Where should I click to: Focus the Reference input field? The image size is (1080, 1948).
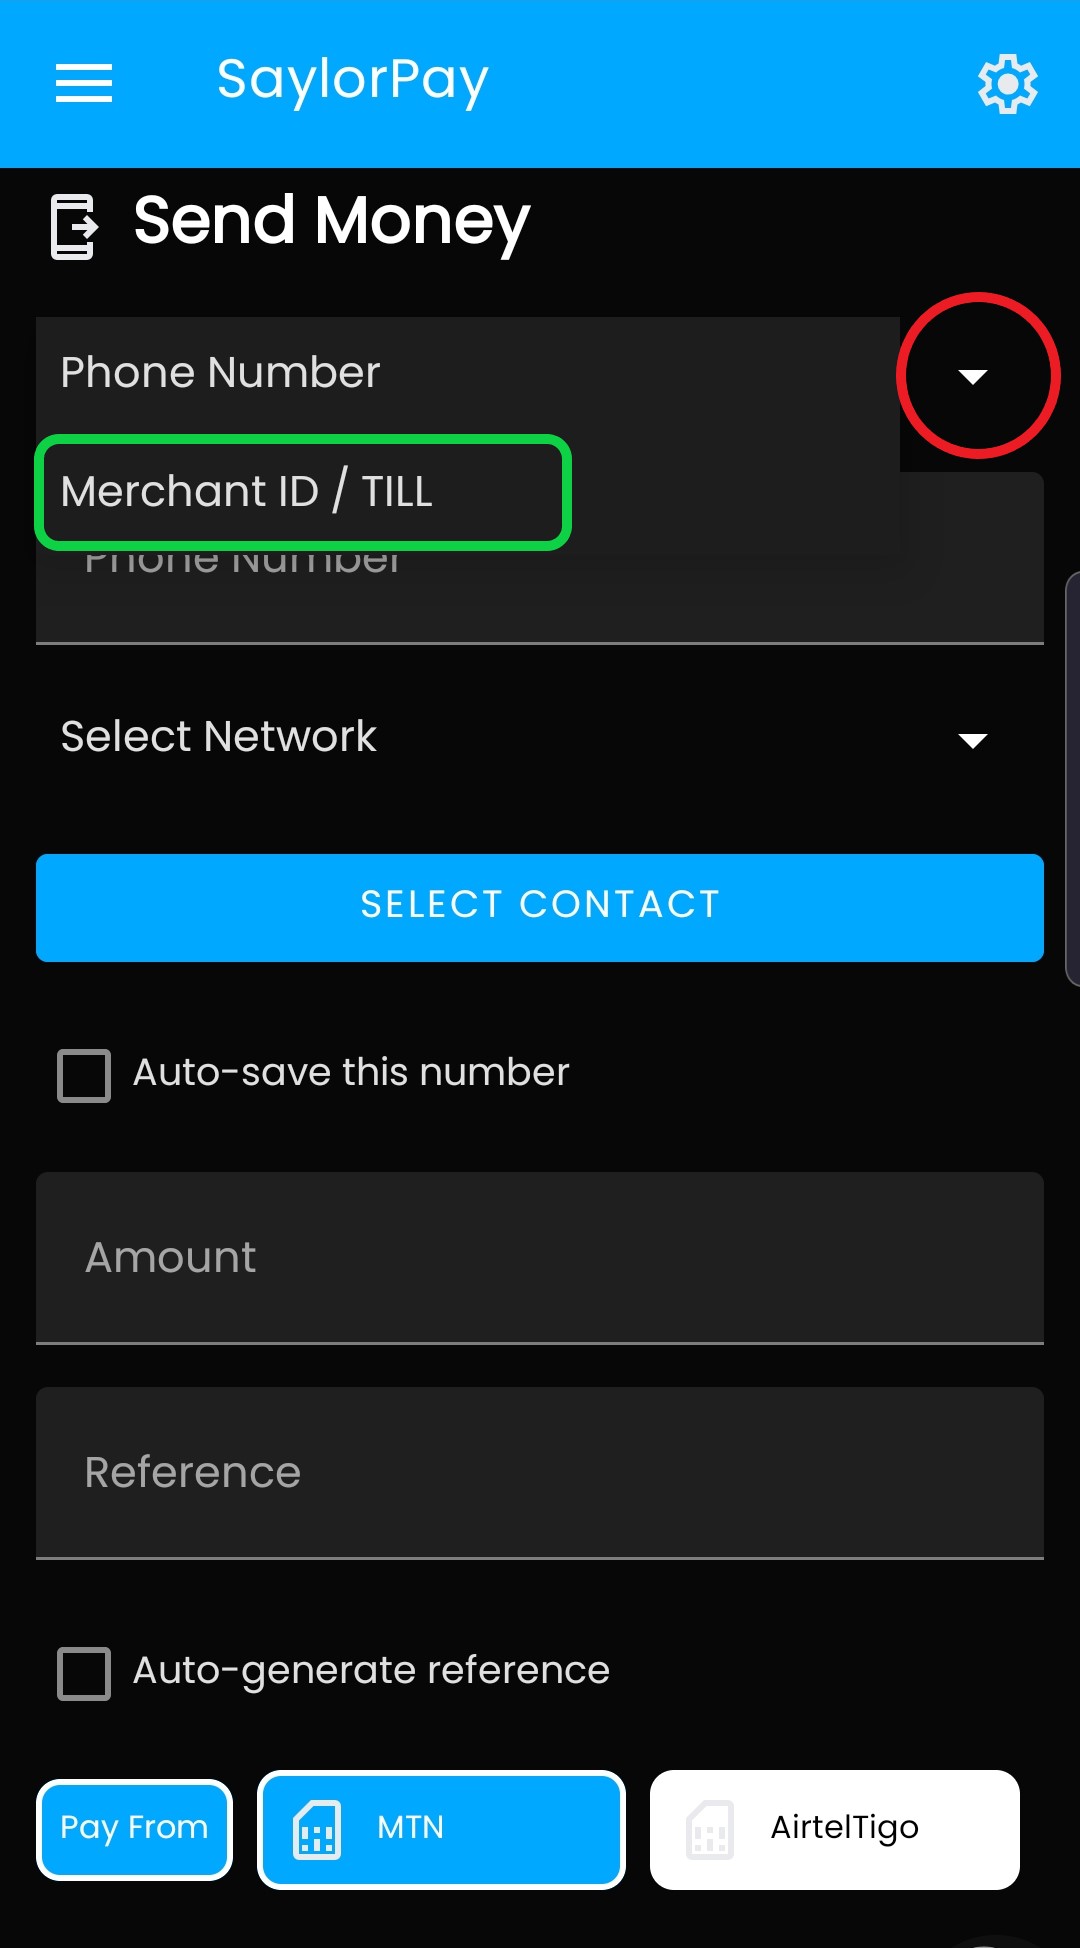point(540,1473)
